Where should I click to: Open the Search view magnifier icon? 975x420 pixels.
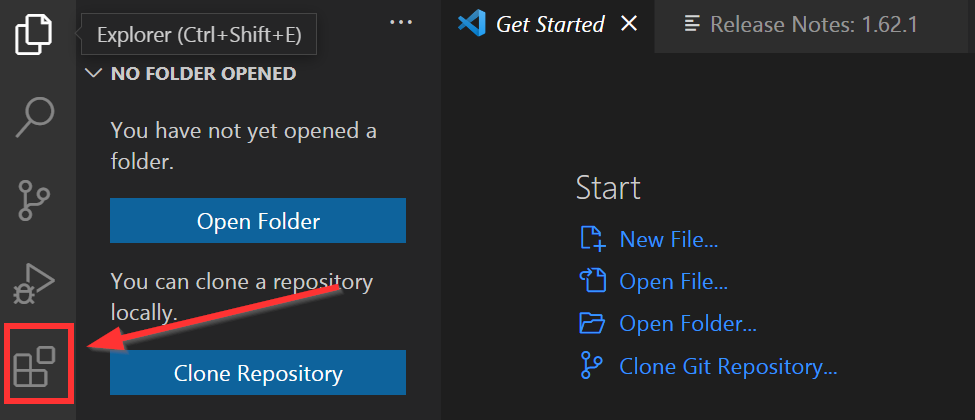[35, 116]
